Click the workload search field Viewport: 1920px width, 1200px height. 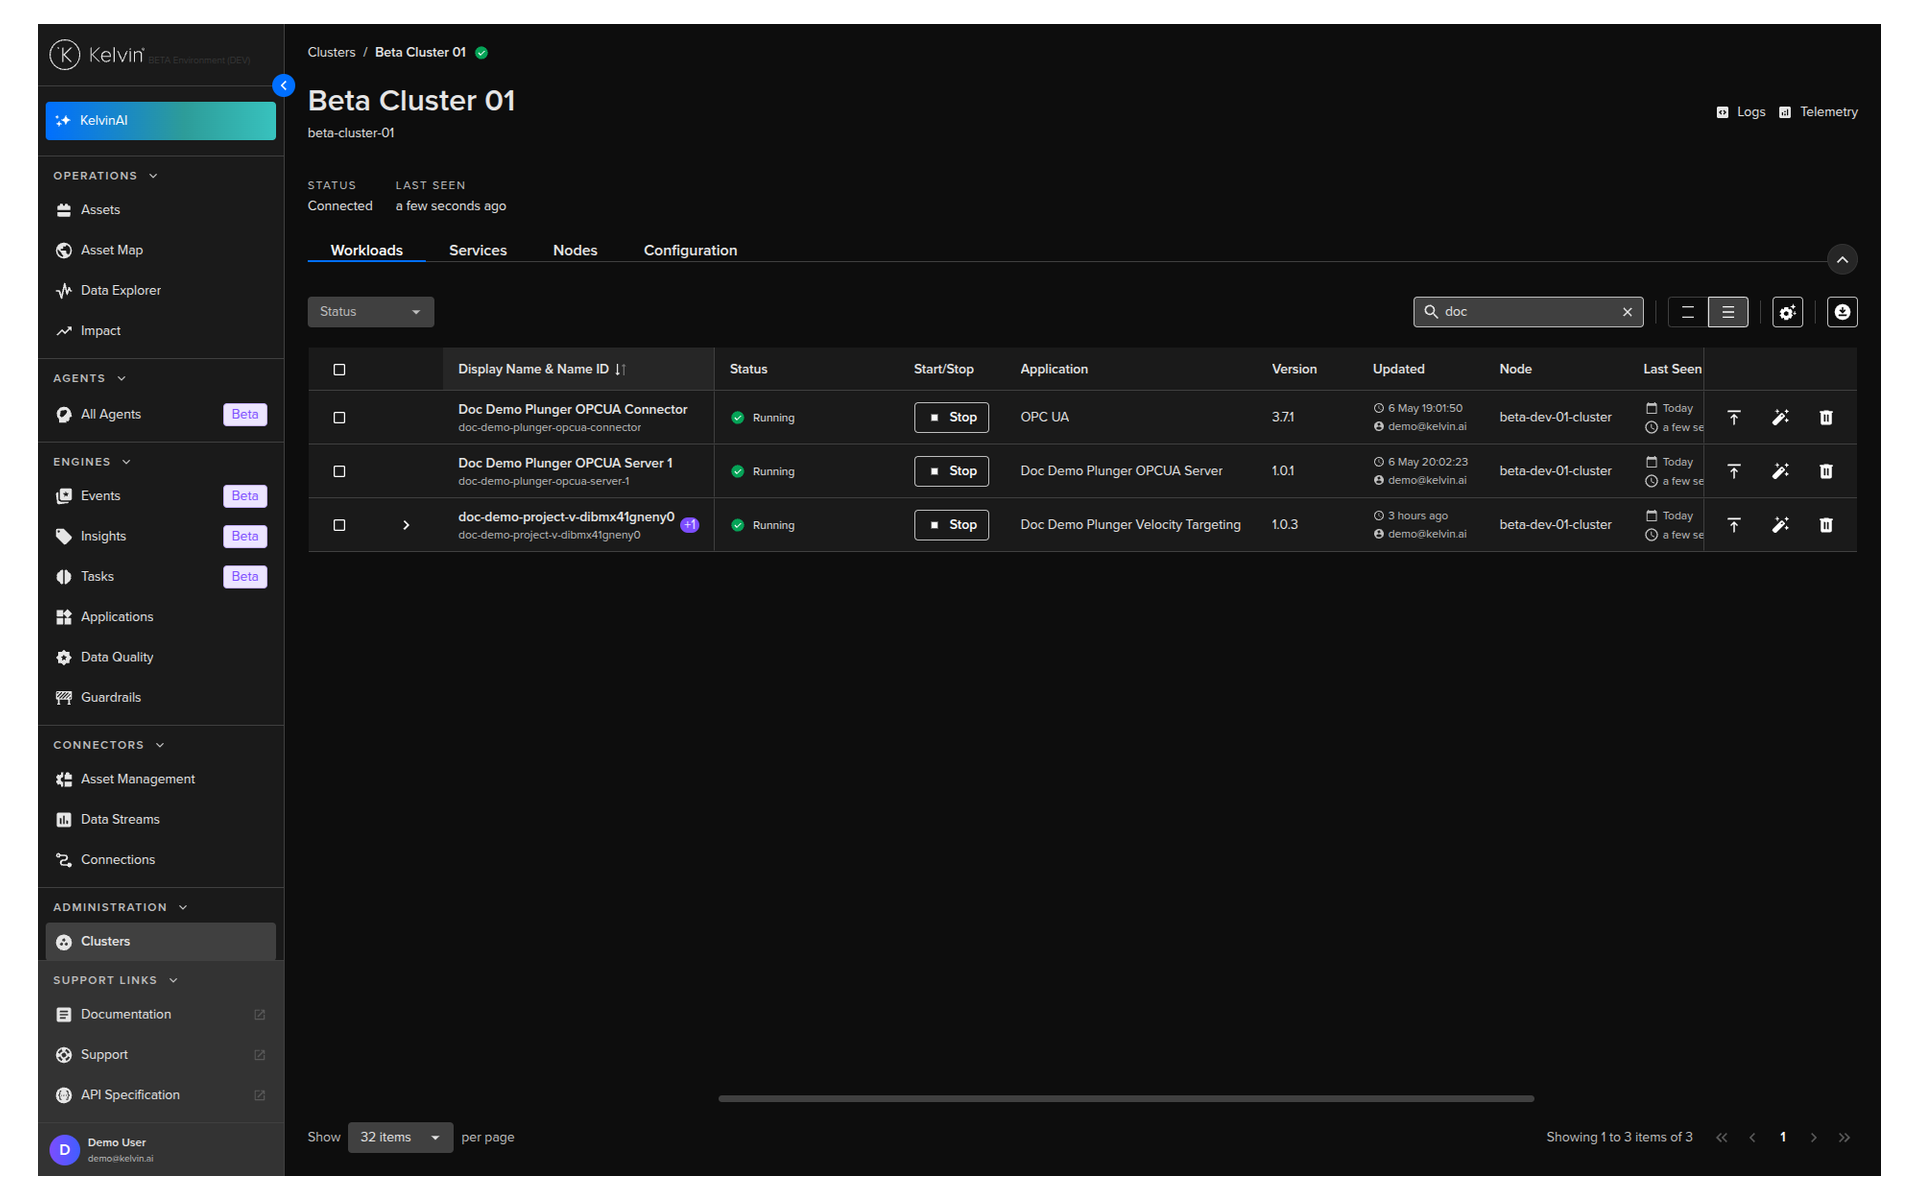coord(1528,312)
